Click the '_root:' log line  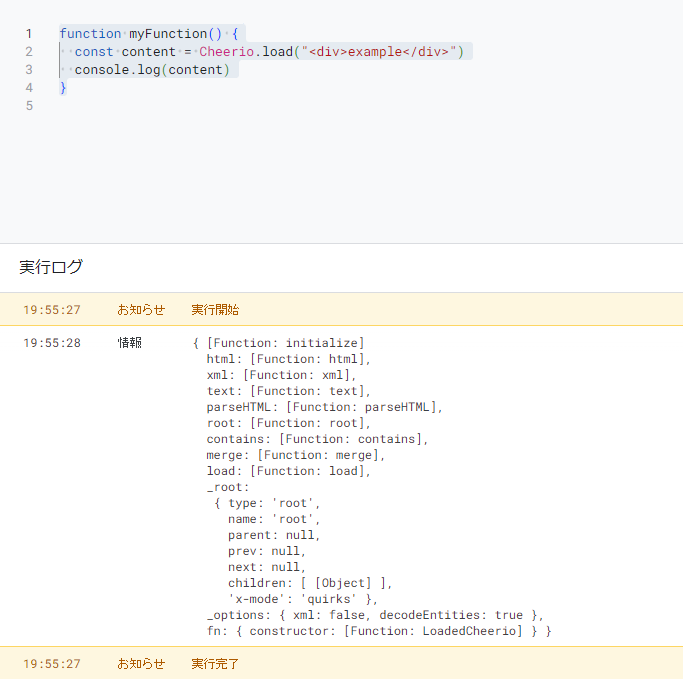[x=228, y=487]
